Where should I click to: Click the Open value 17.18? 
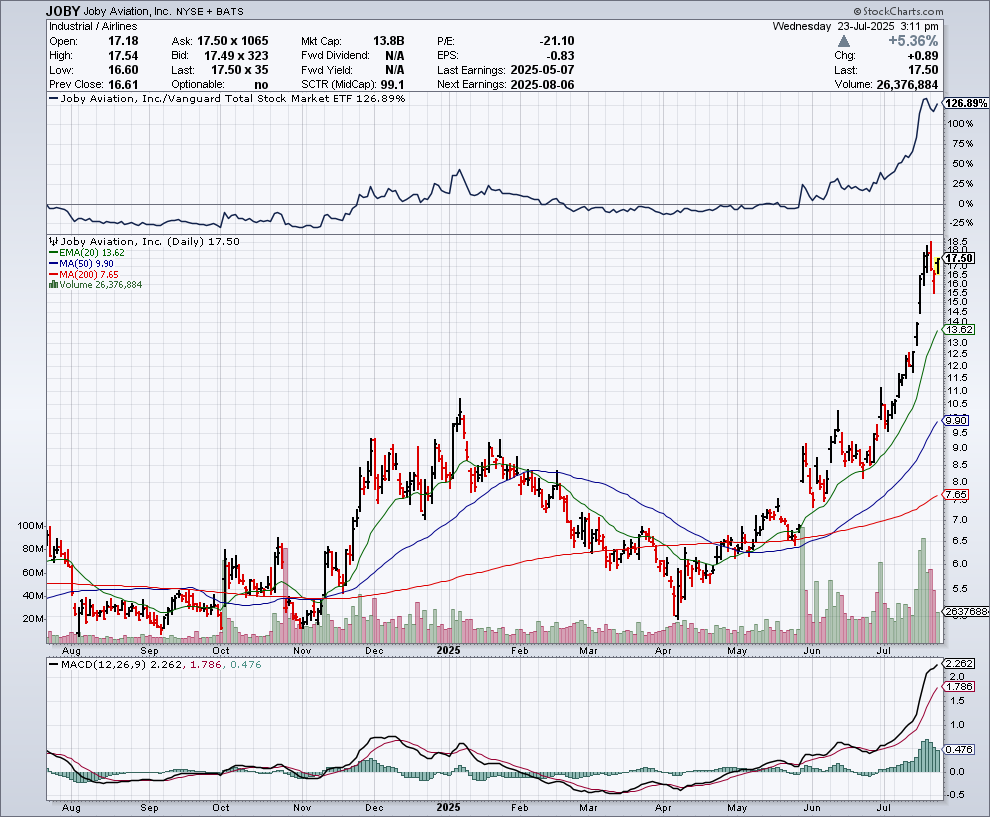pyautogui.click(x=123, y=41)
